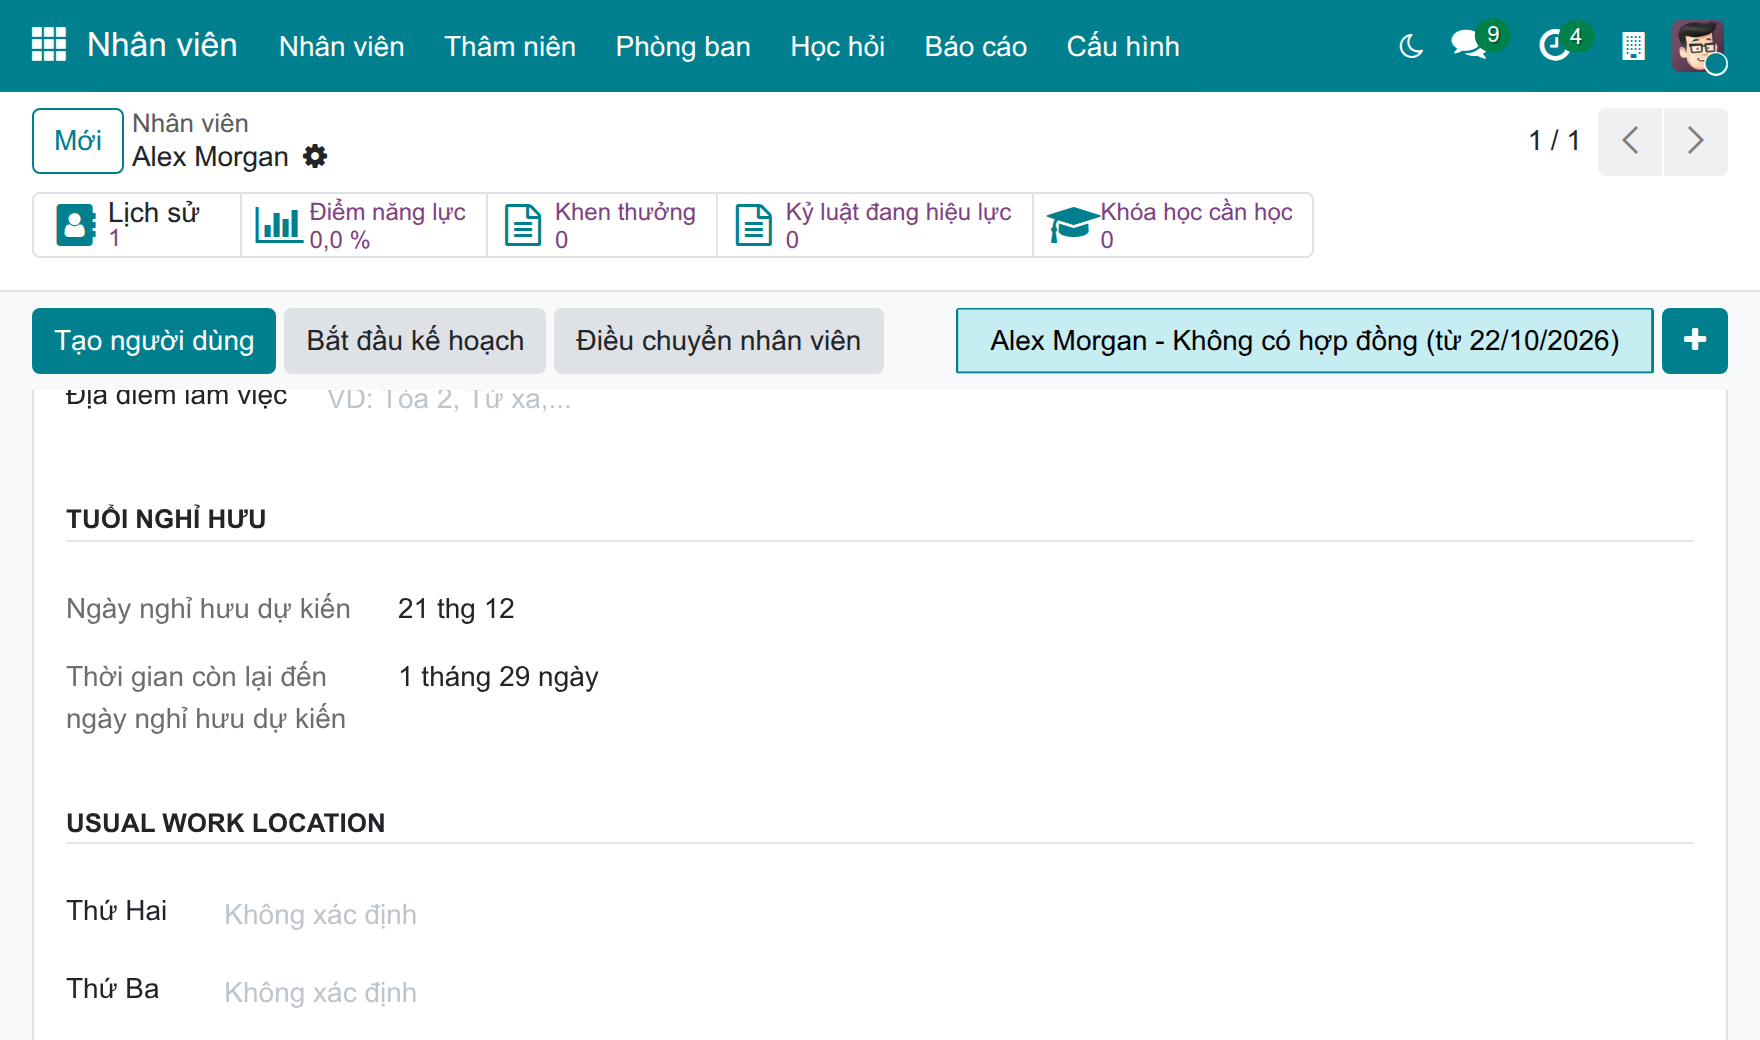Image resolution: width=1760 pixels, height=1040 pixels.
Task: Open Lịch sử stat button
Action: coord(137,225)
